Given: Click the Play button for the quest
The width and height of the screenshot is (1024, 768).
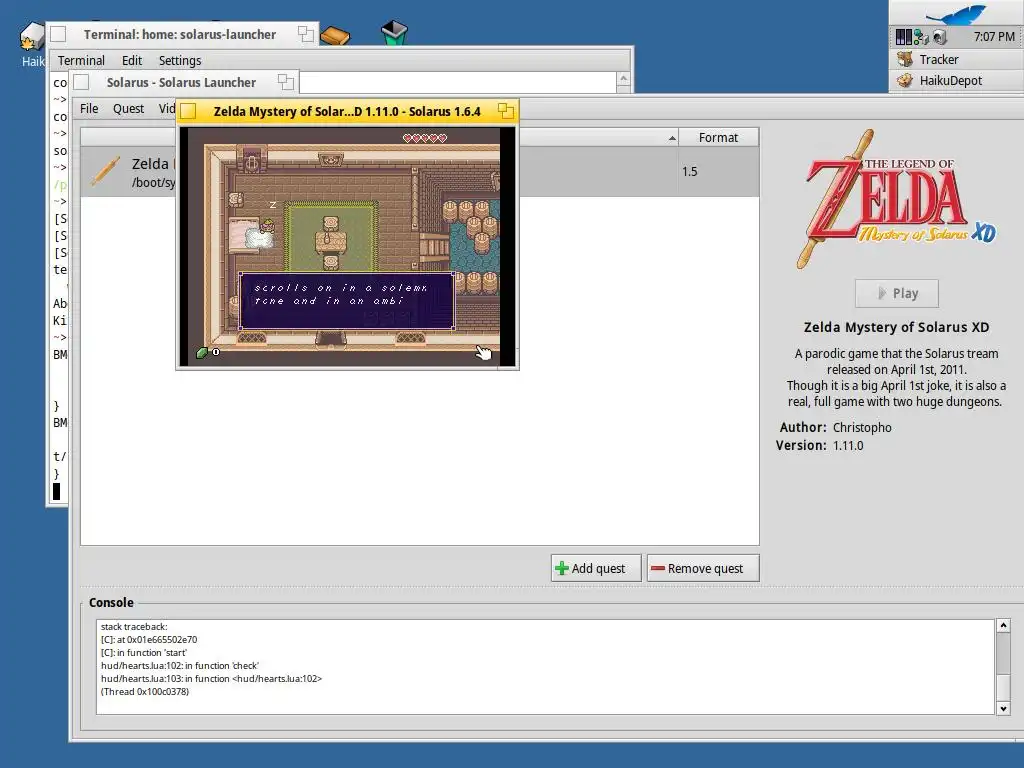Looking at the screenshot, I should point(897,293).
